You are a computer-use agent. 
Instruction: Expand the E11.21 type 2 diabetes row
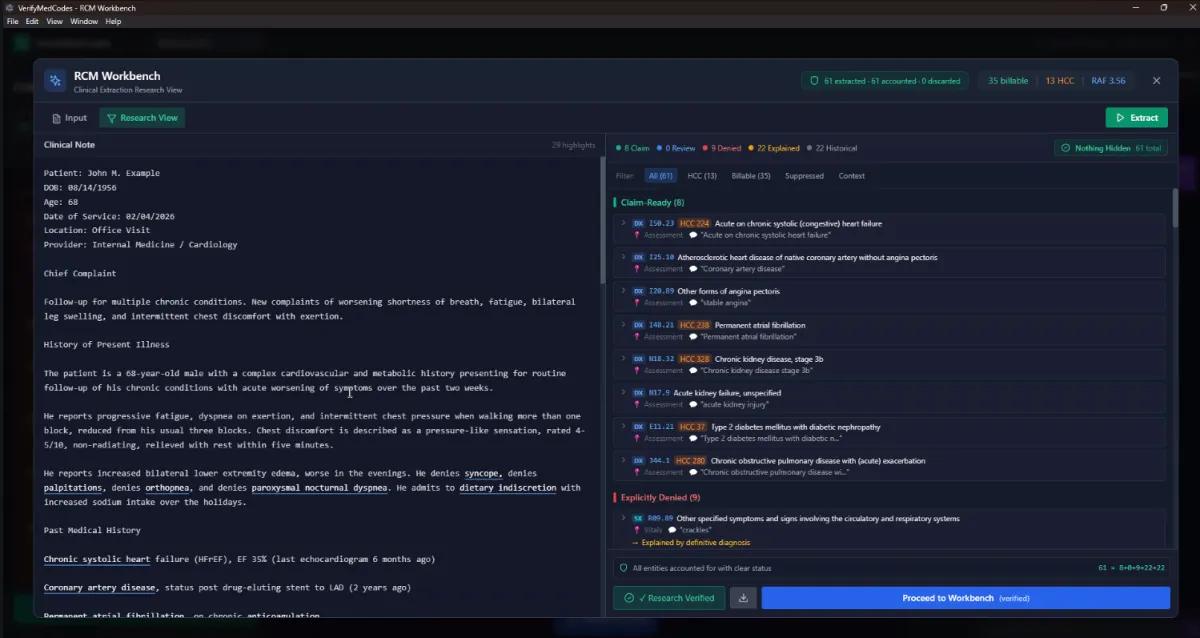[623, 427]
